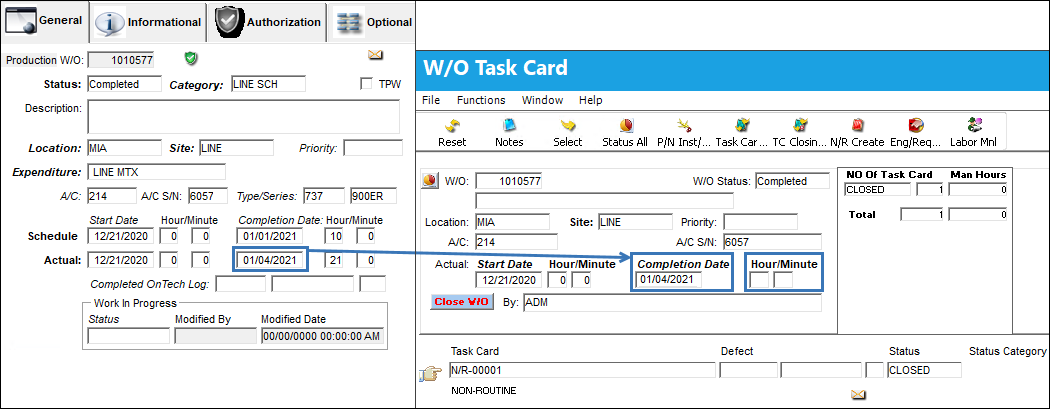The image size is (1050, 409).
Task: Toggle the TPW checkbox
Action: click(366, 84)
